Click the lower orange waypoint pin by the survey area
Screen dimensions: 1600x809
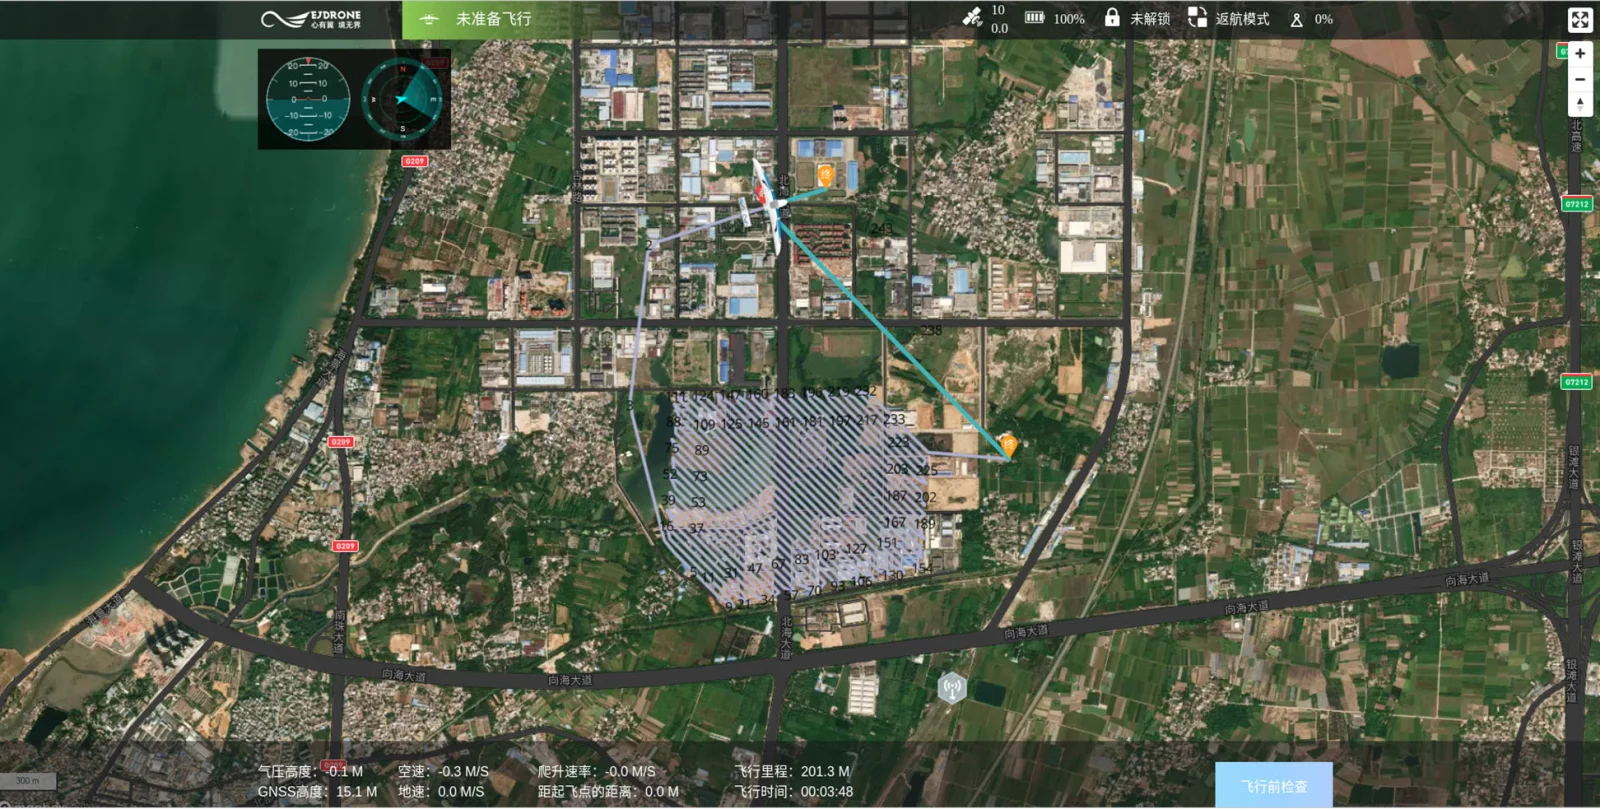[1008, 445]
